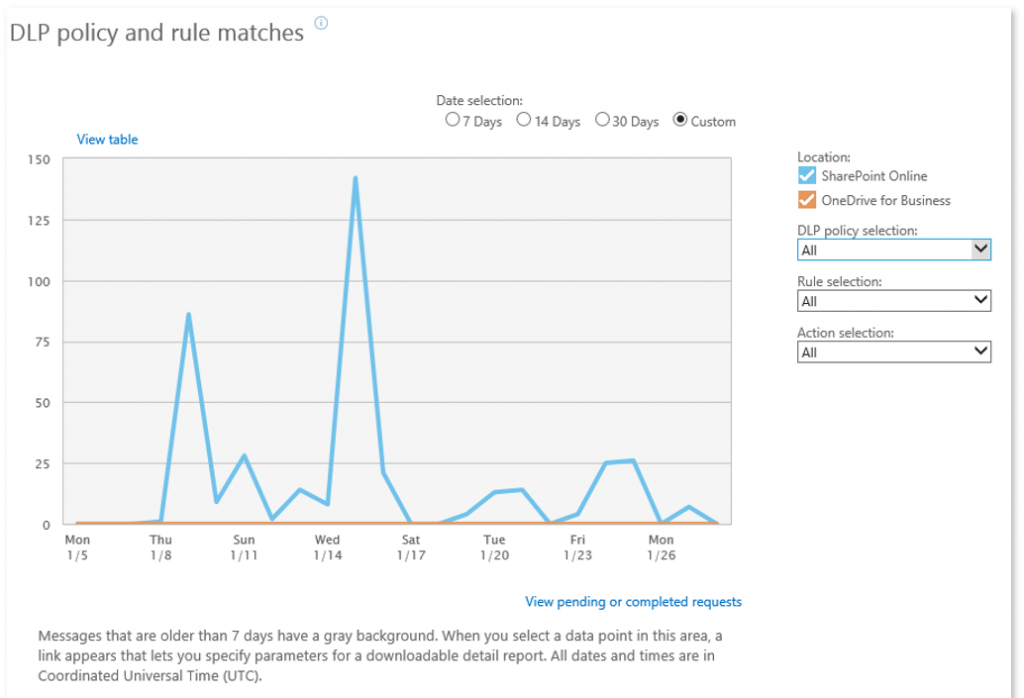Click the Wed 1/14 axis label
The image size is (1024, 698).
click(327, 547)
